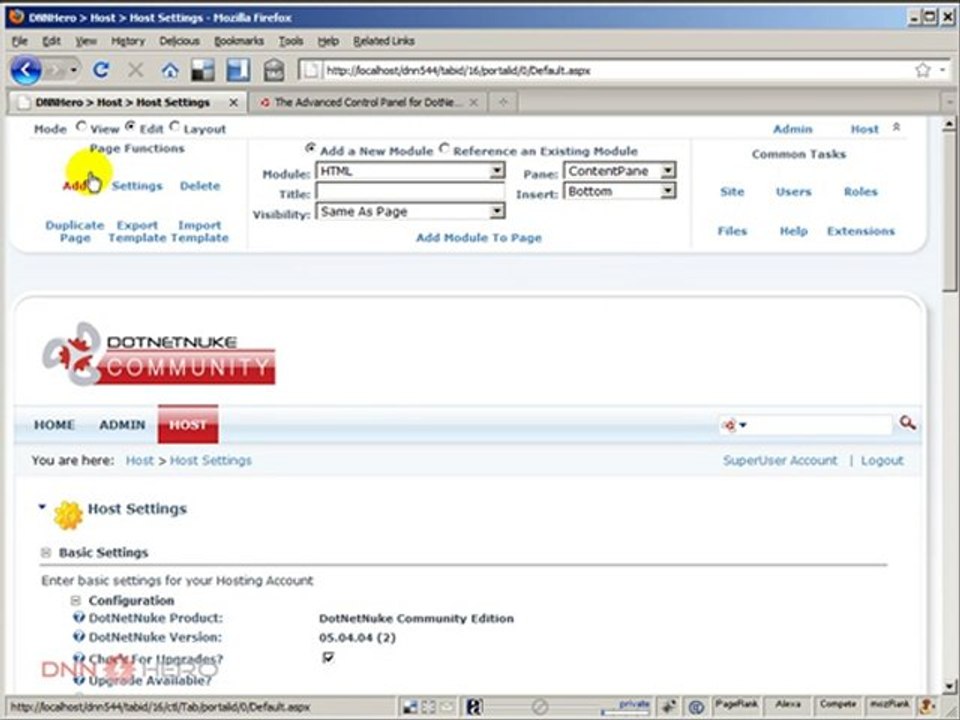Reload the page with the refresh icon
960x720 pixels.
pyautogui.click(x=101, y=70)
